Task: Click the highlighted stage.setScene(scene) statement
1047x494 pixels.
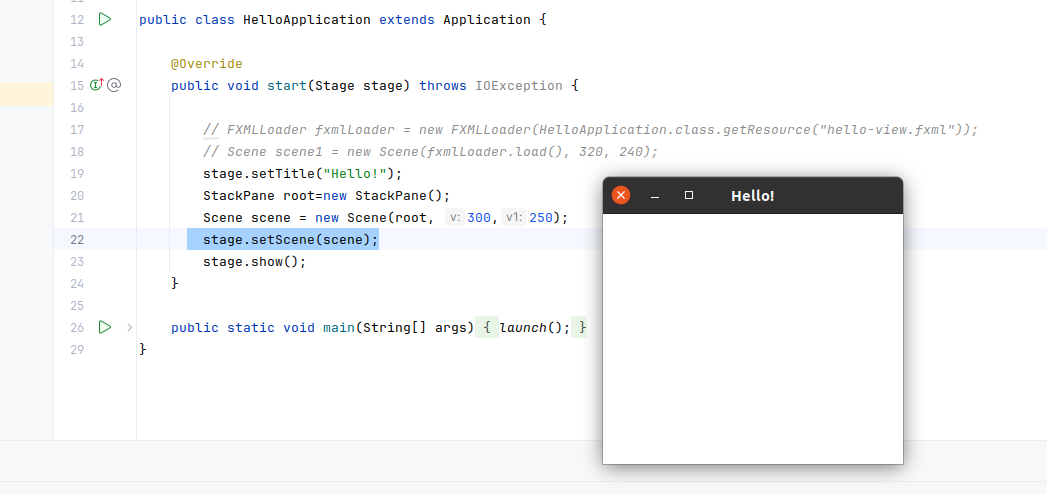Action: point(290,239)
